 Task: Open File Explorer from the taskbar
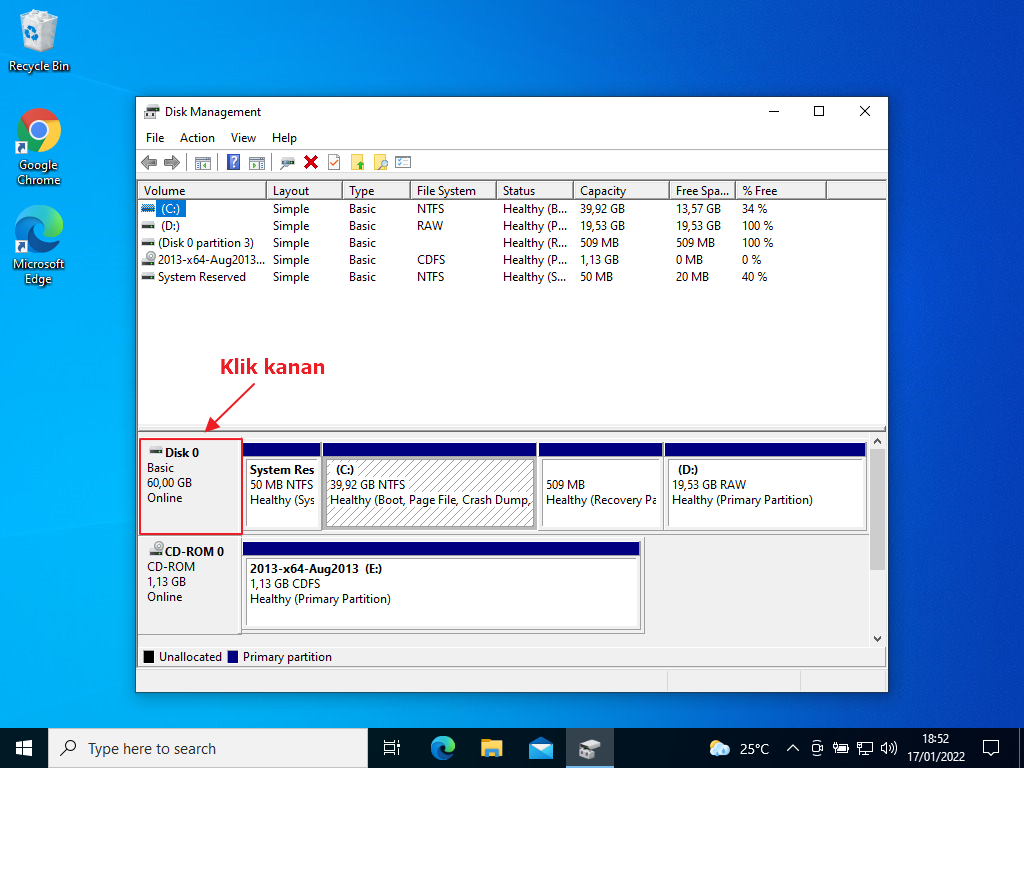[x=491, y=748]
